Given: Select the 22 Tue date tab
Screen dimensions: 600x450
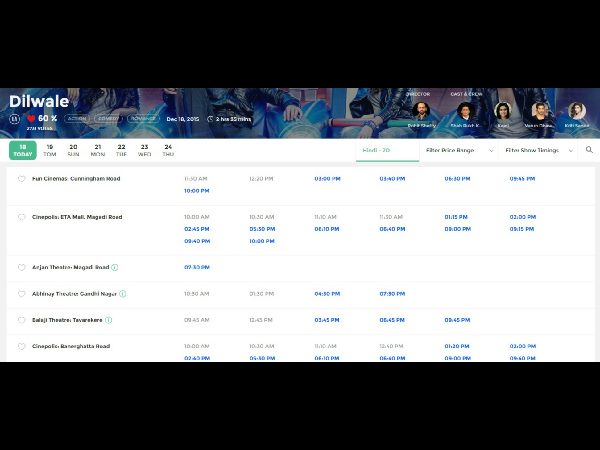Looking at the screenshot, I should tap(121, 150).
